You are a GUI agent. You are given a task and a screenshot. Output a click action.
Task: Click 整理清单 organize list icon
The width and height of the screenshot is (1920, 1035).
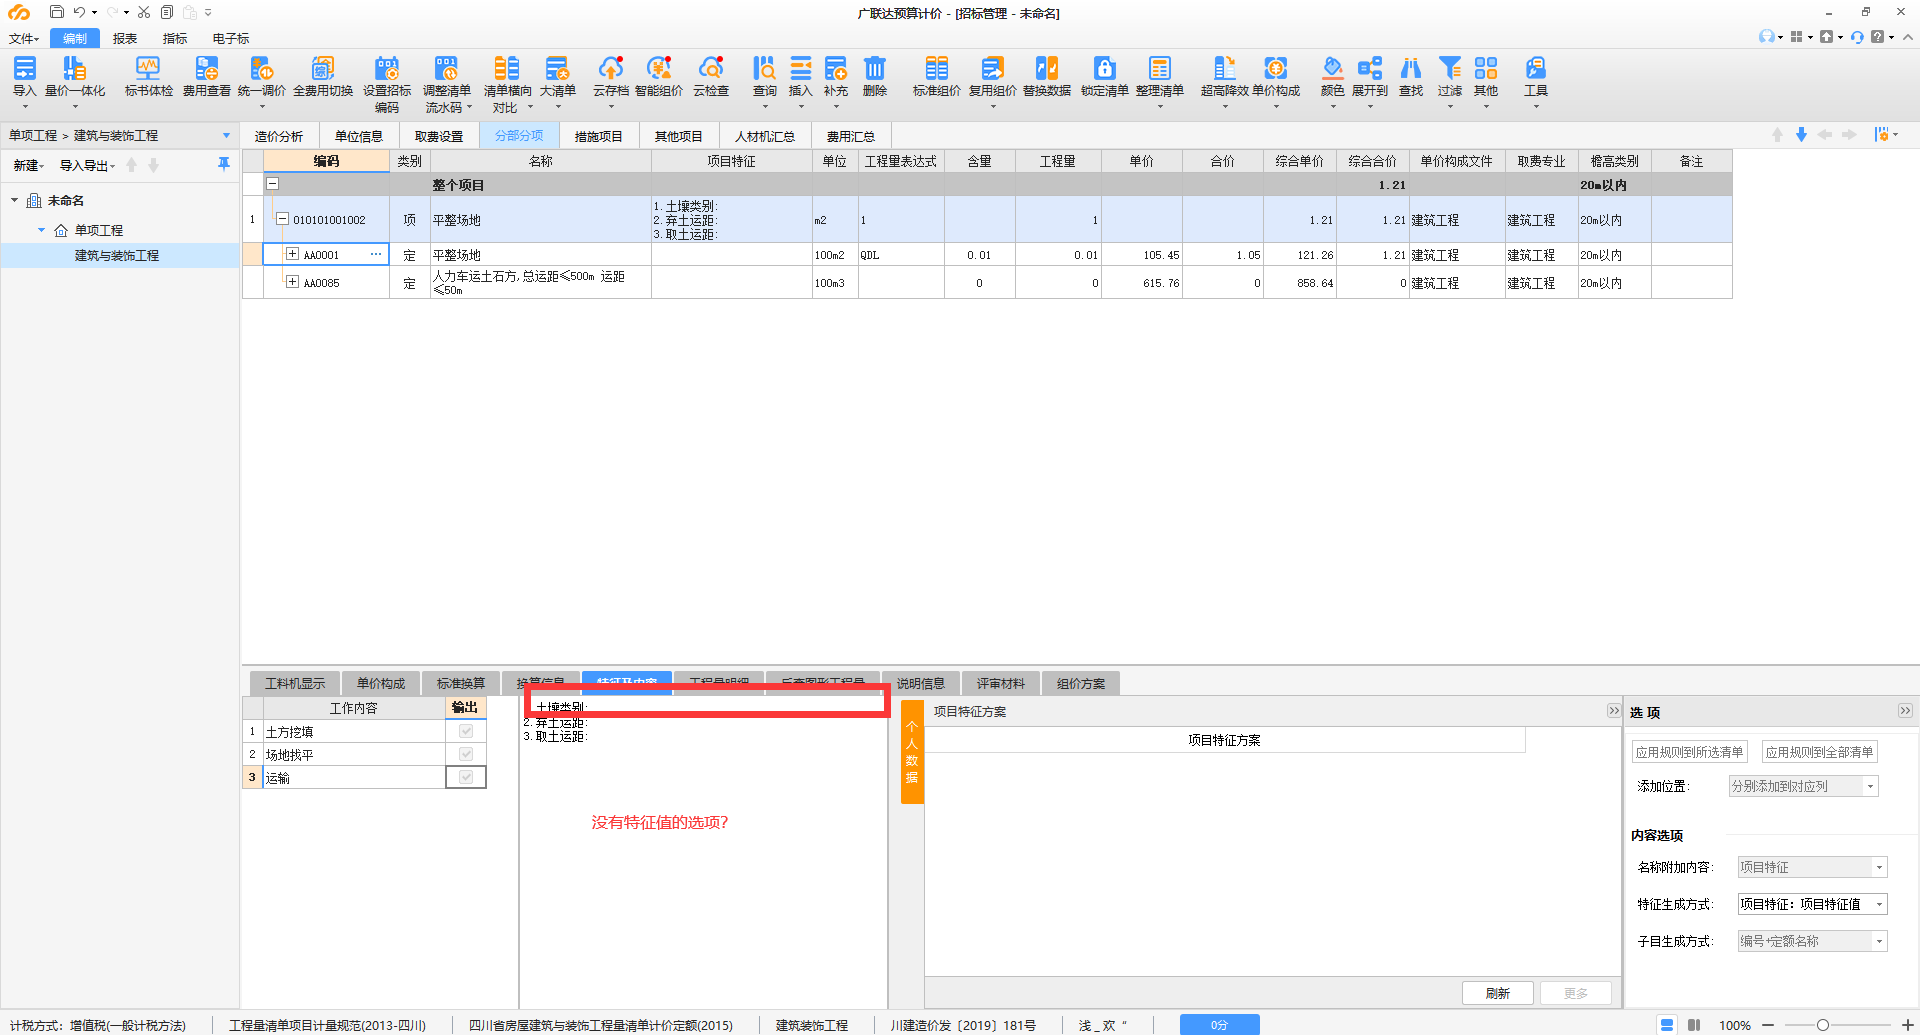tap(1160, 68)
